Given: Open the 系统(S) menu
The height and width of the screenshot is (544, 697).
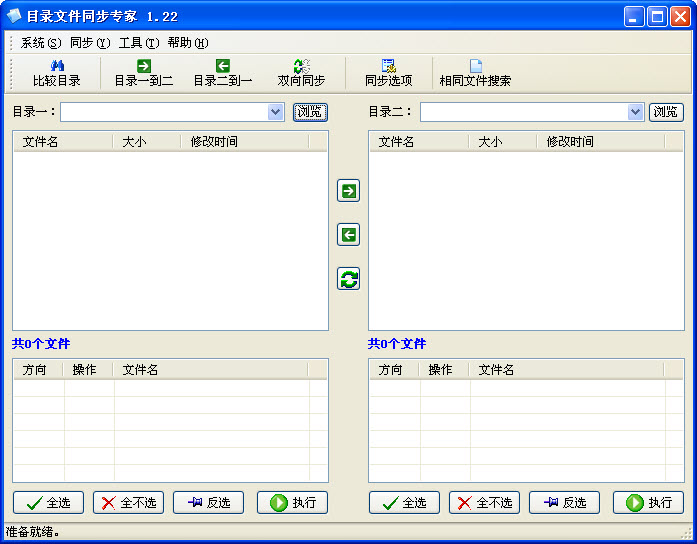Looking at the screenshot, I should tap(41, 43).
